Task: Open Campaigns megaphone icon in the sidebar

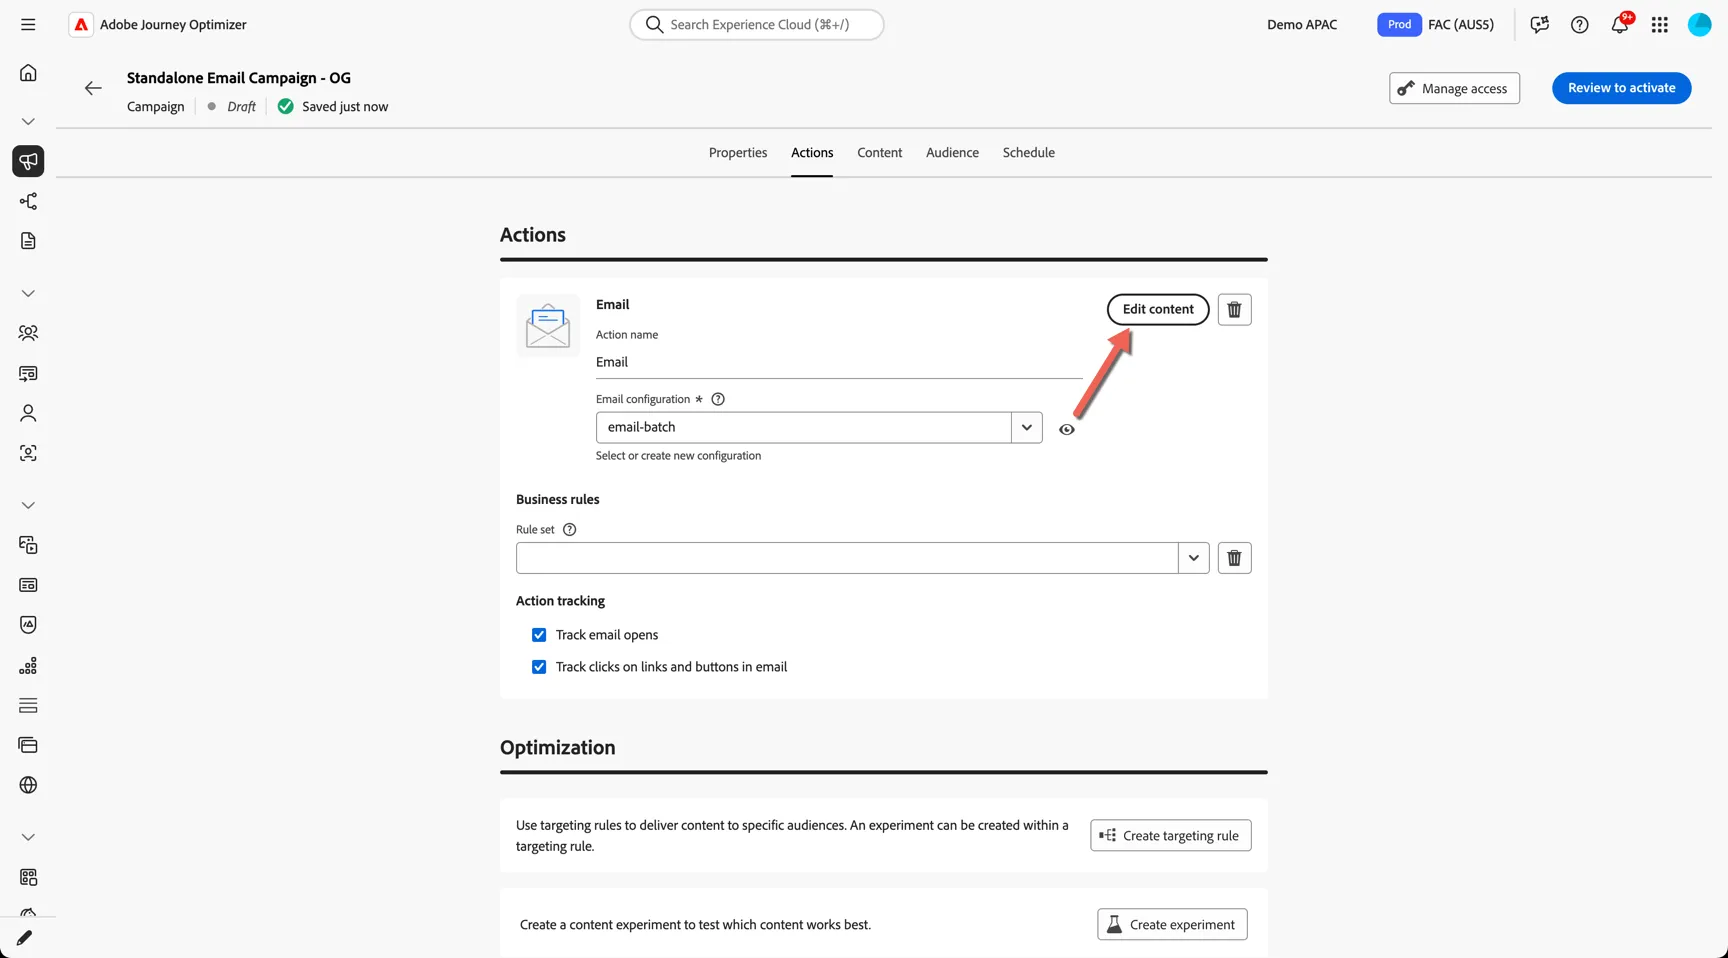Action: (28, 161)
